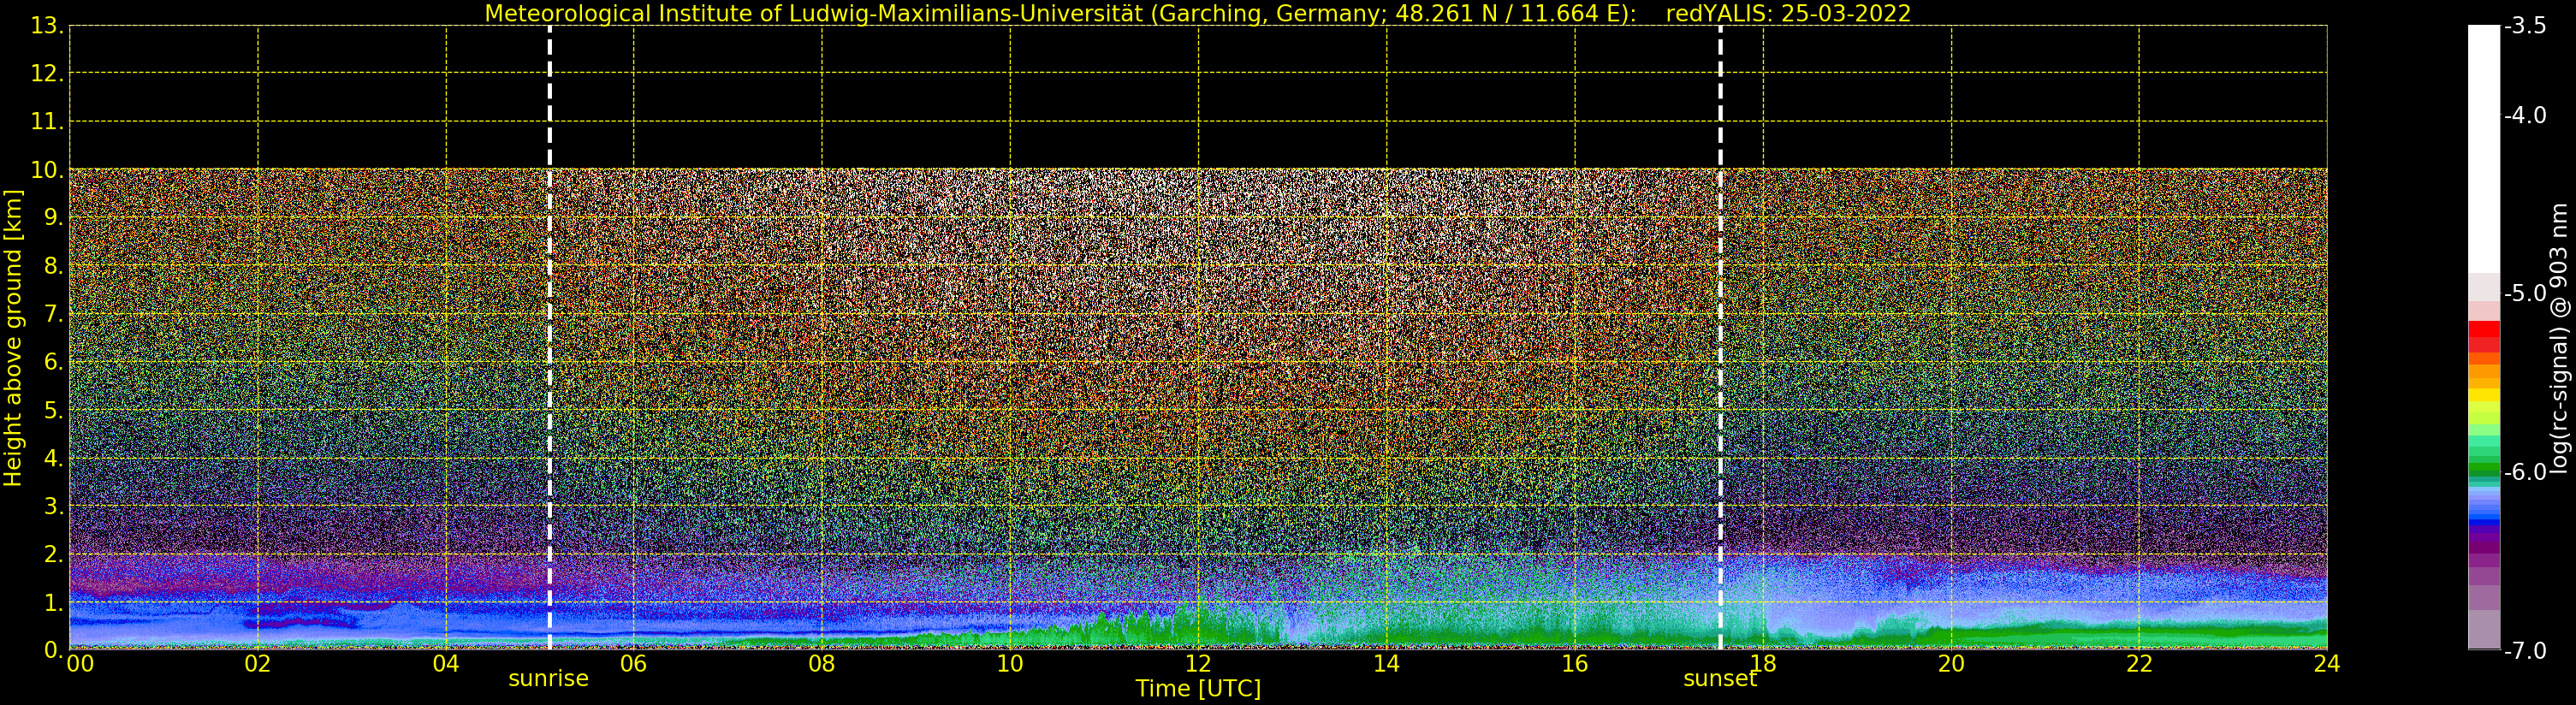Image resolution: width=2576 pixels, height=705 pixels.
Task: Click the colorbar tick label -5.0
Action: pos(2525,294)
